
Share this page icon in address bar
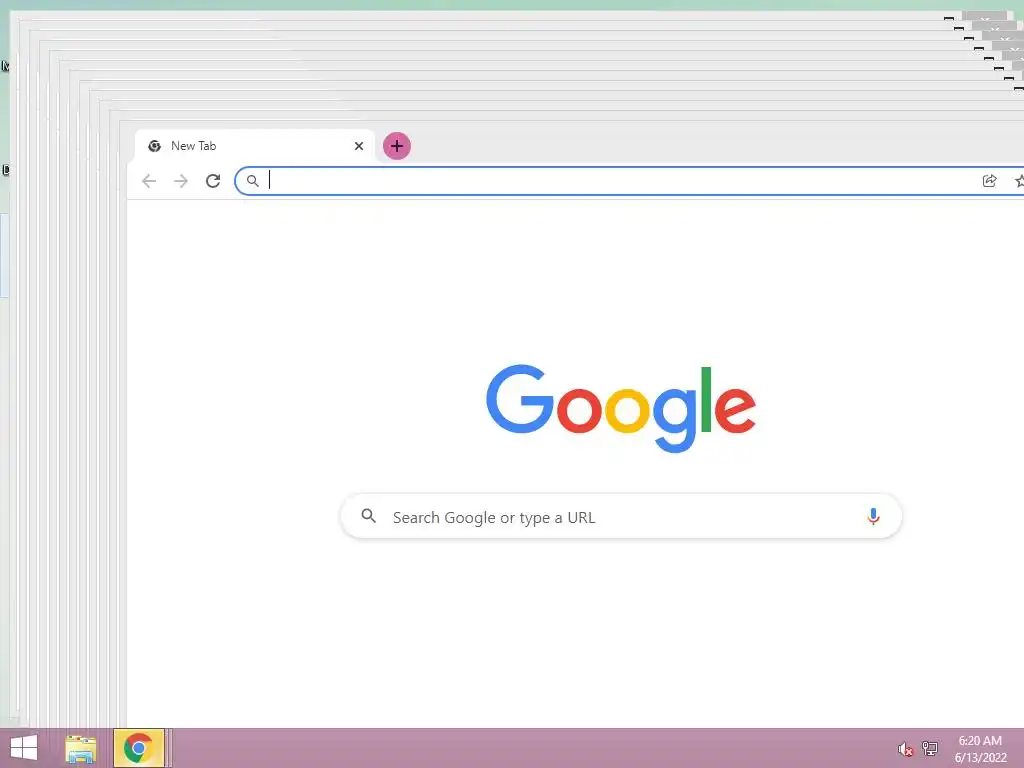(989, 181)
